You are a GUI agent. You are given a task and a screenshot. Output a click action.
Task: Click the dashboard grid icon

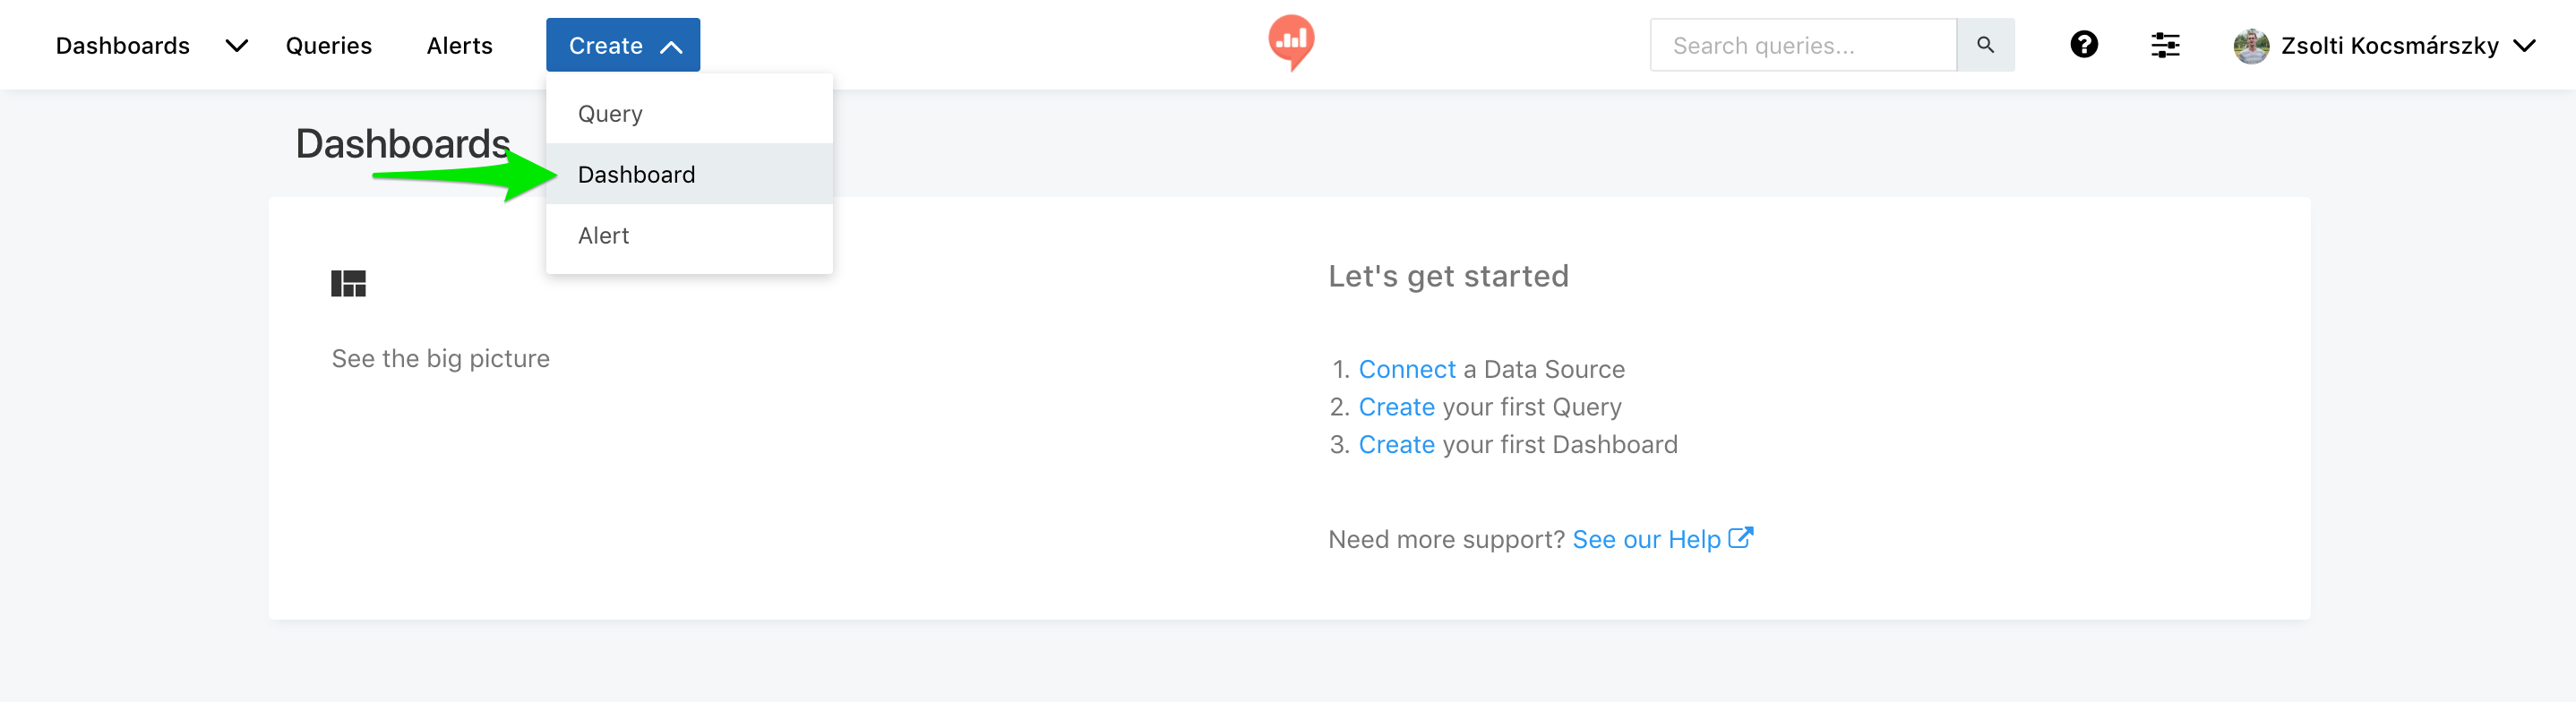348,284
